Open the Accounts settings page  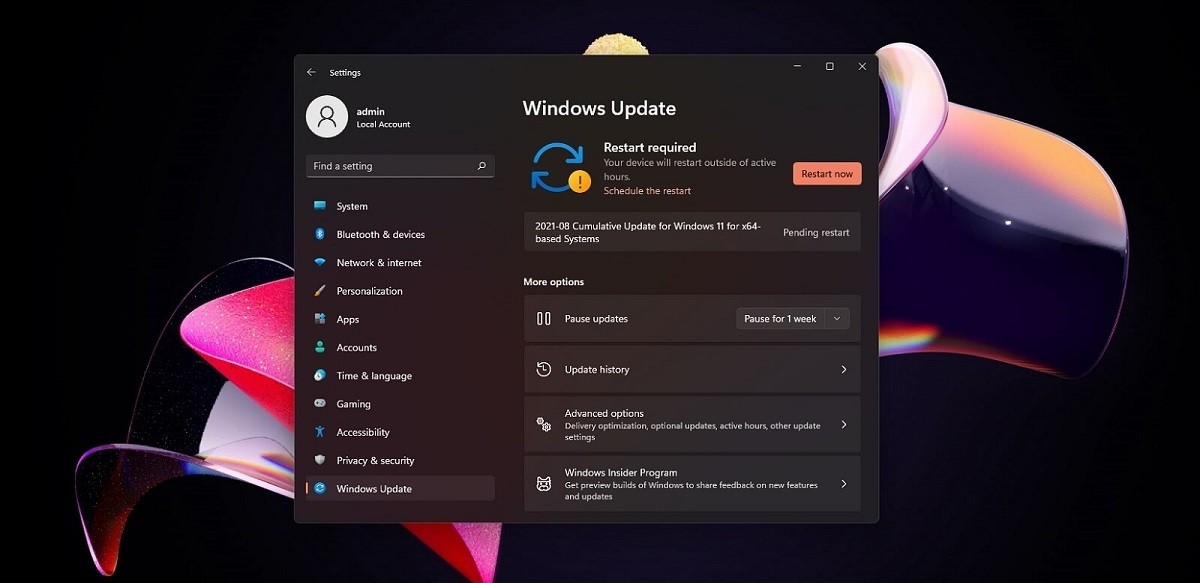pyautogui.click(x=401, y=347)
